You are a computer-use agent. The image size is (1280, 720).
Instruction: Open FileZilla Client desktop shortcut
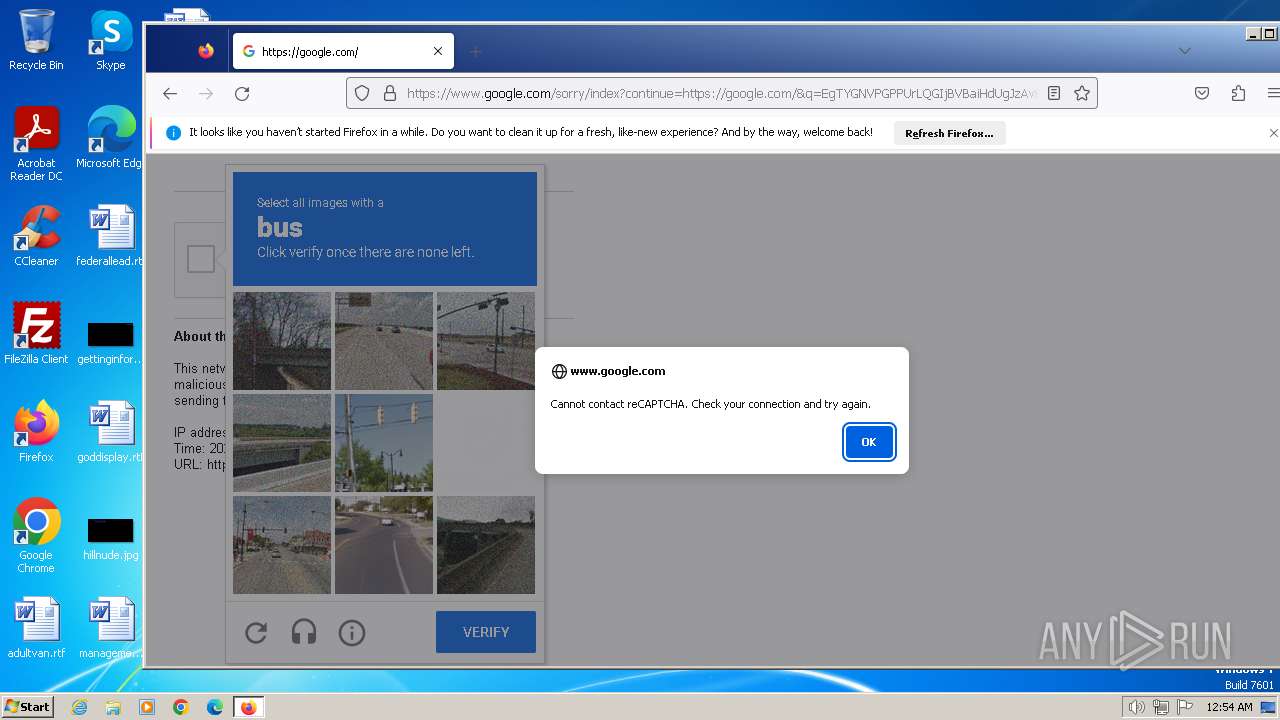click(36, 334)
